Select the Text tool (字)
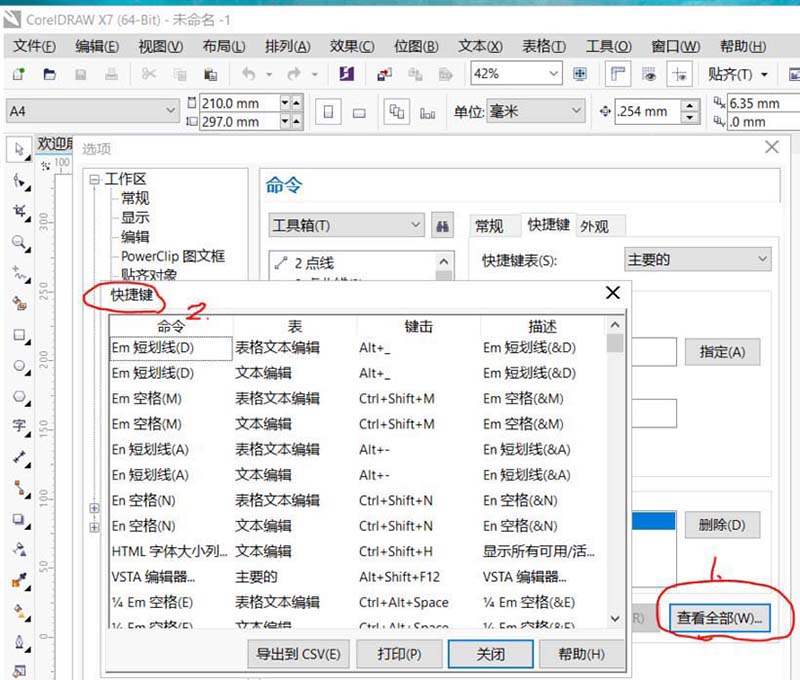The image size is (800, 680). [20, 426]
